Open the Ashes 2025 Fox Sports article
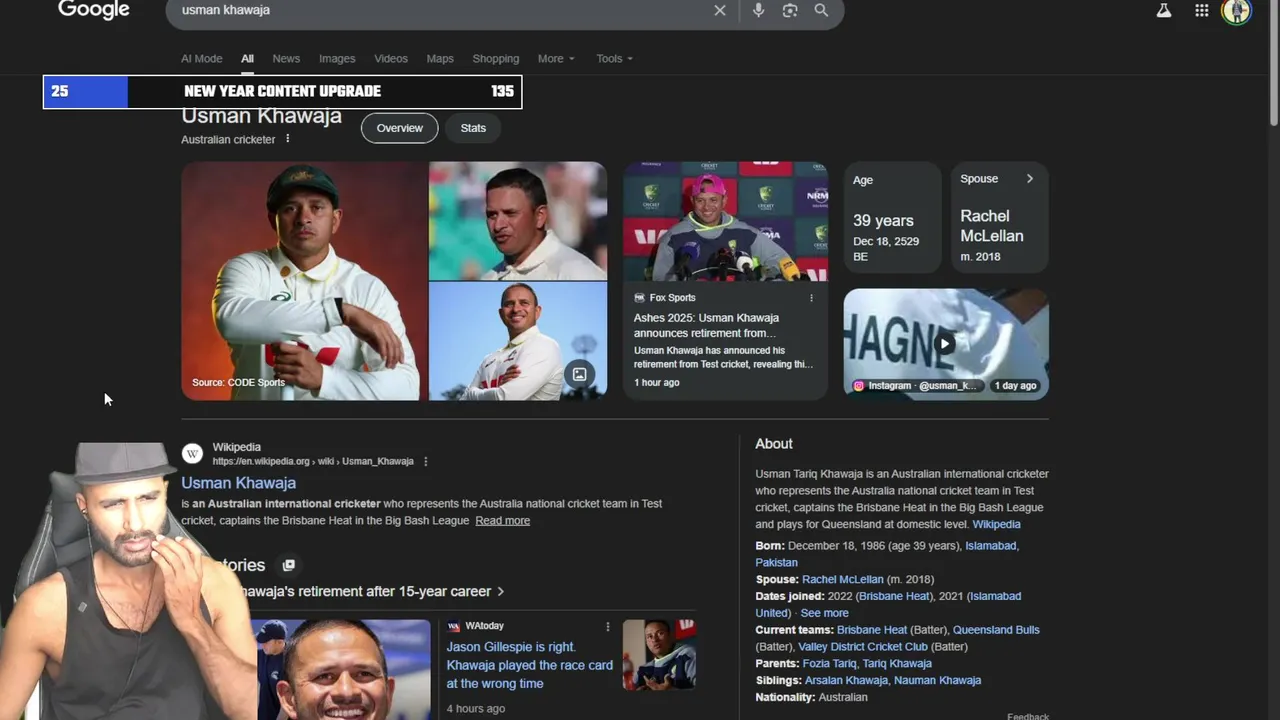The height and width of the screenshot is (720, 1280). point(706,326)
